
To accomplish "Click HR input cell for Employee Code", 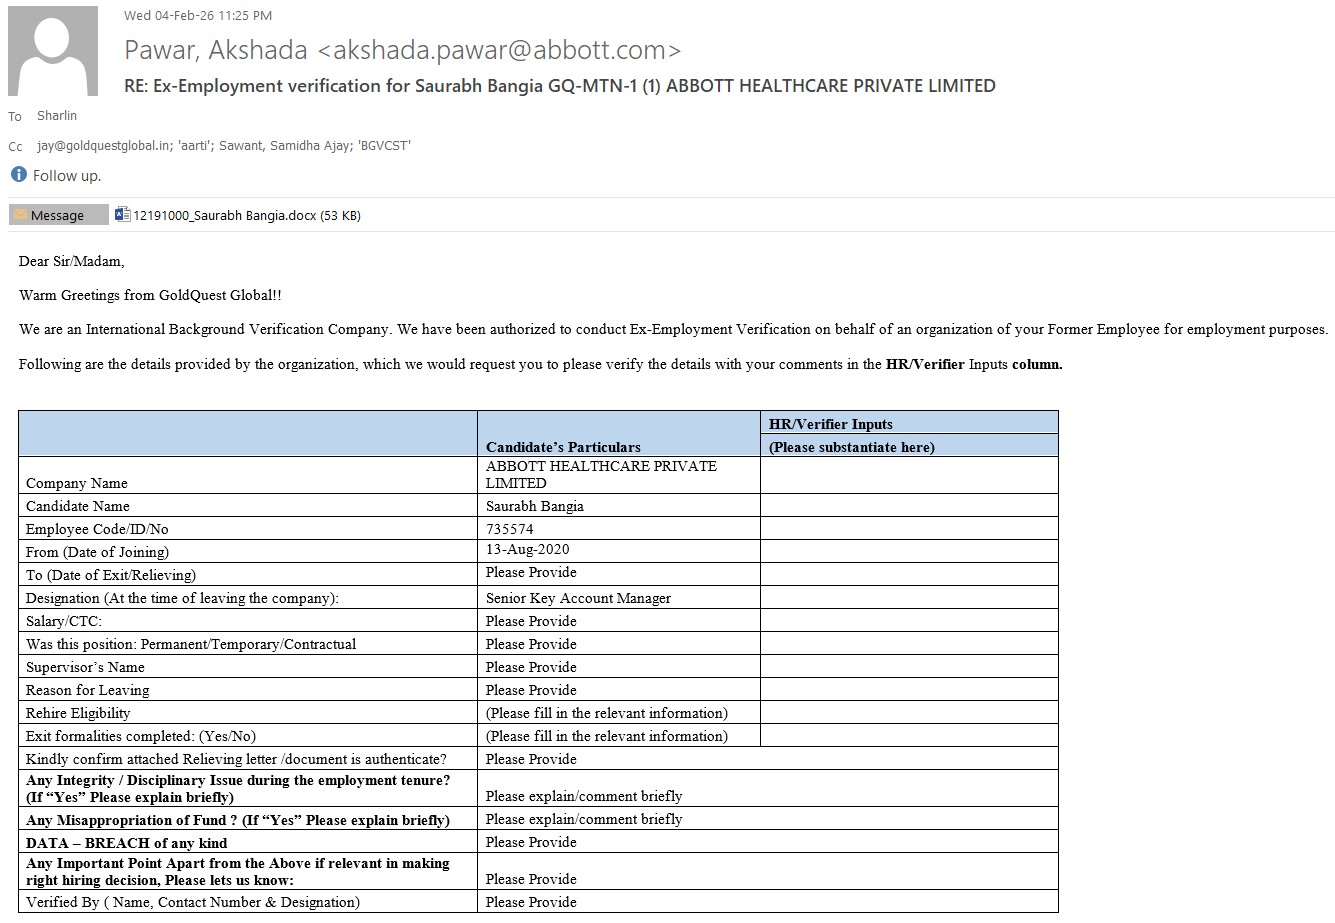I will (x=909, y=528).
